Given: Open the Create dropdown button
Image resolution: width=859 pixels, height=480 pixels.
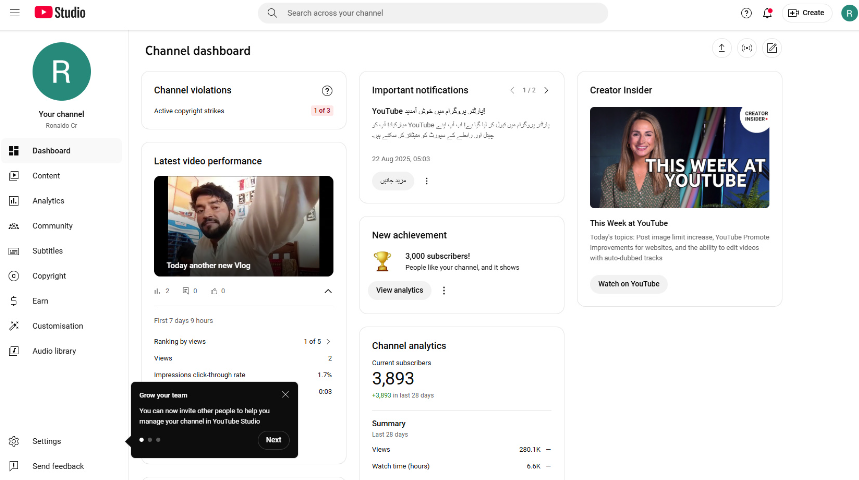Looking at the screenshot, I should (806, 13).
